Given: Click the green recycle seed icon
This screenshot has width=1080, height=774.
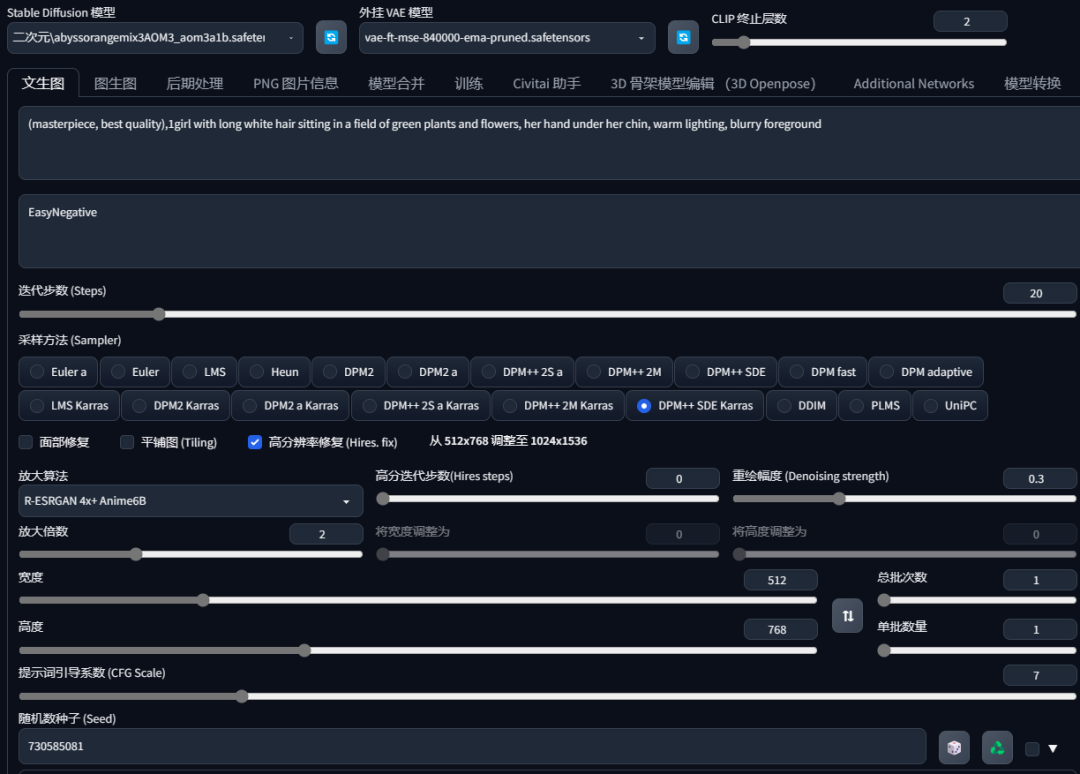Looking at the screenshot, I should [x=997, y=748].
